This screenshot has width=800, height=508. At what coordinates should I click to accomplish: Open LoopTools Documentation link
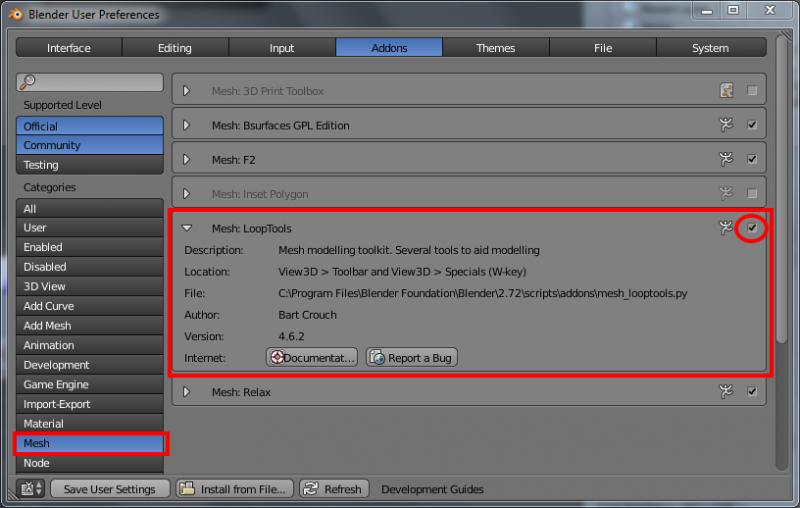pos(312,358)
